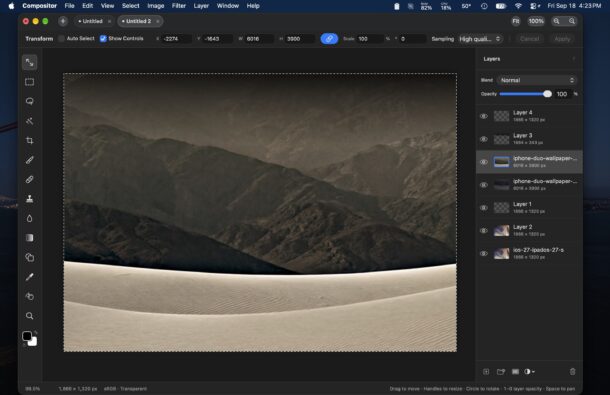610x395 pixels.
Task: Hide the ios-27-ipados layer visibility eye
Action: (484, 253)
